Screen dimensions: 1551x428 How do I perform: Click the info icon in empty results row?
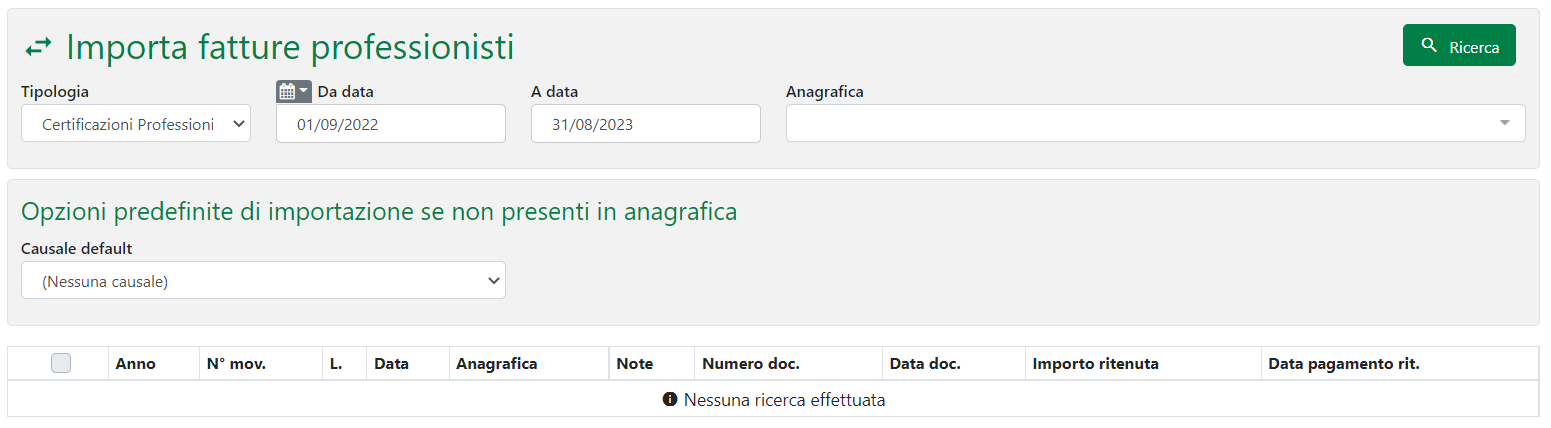tap(670, 400)
